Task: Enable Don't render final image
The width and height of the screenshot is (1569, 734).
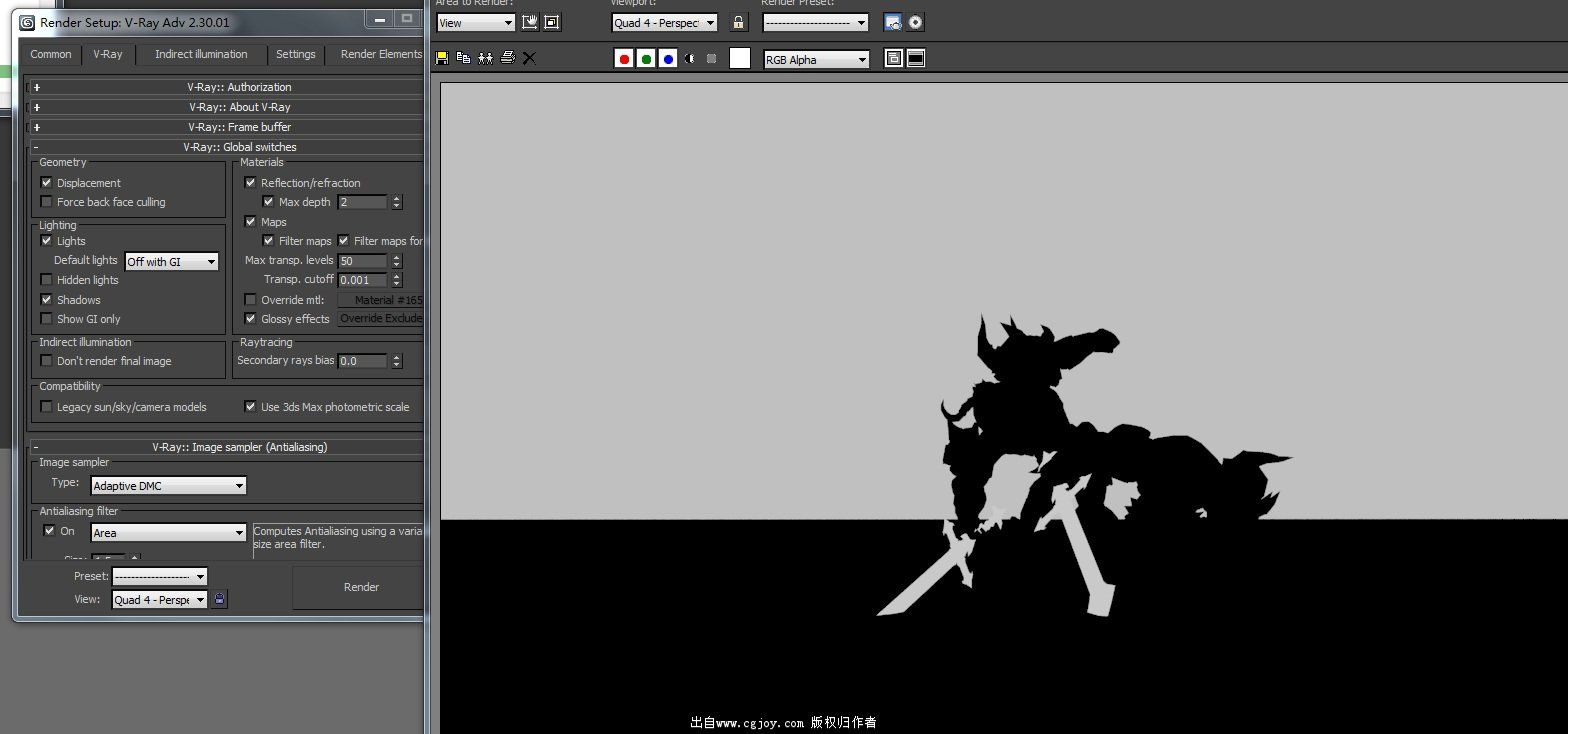Action: pos(46,361)
